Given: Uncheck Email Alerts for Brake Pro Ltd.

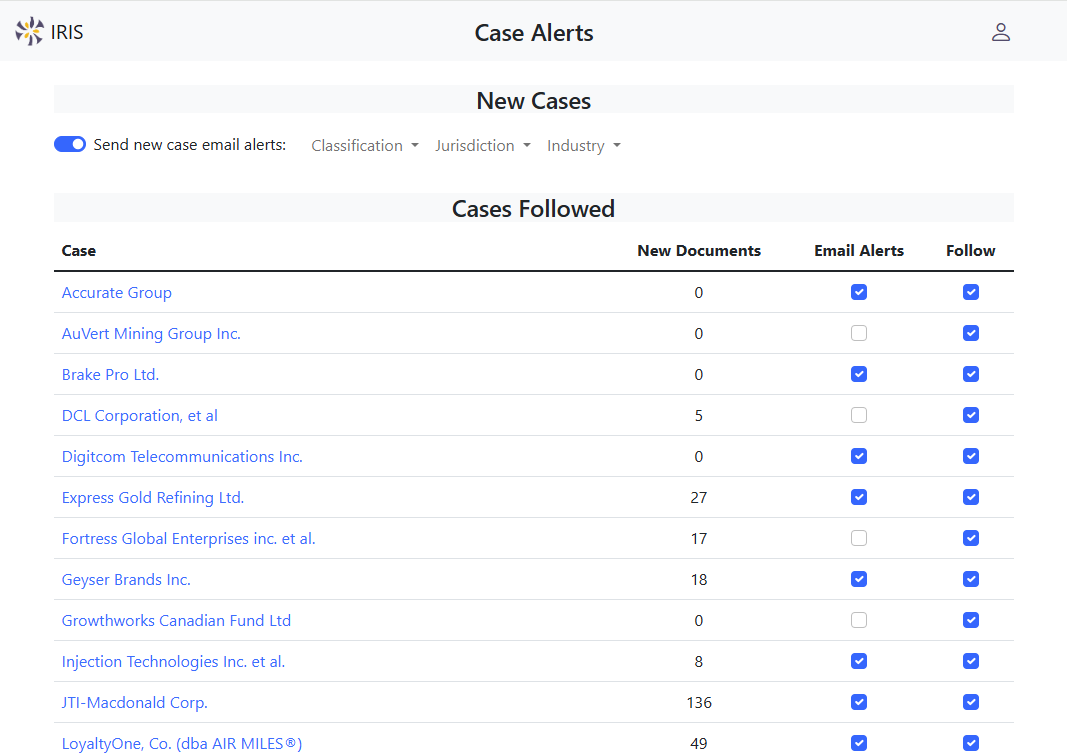Looking at the screenshot, I should 859,374.
